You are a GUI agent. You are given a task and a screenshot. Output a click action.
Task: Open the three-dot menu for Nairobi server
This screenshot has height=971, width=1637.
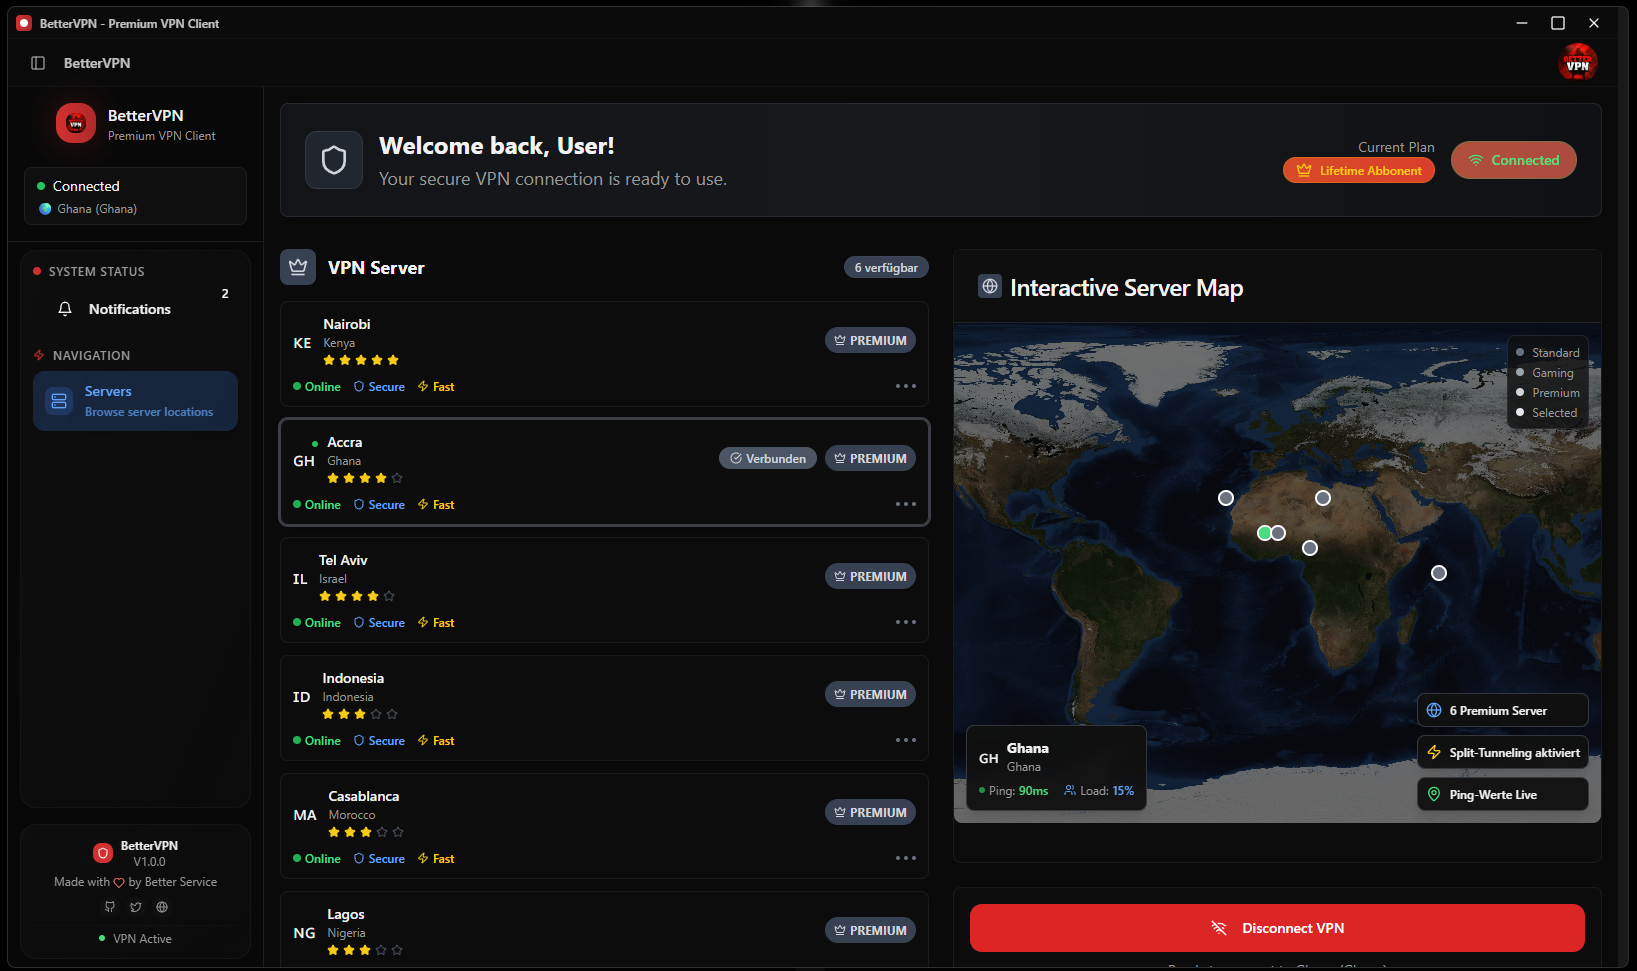[905, 386]
